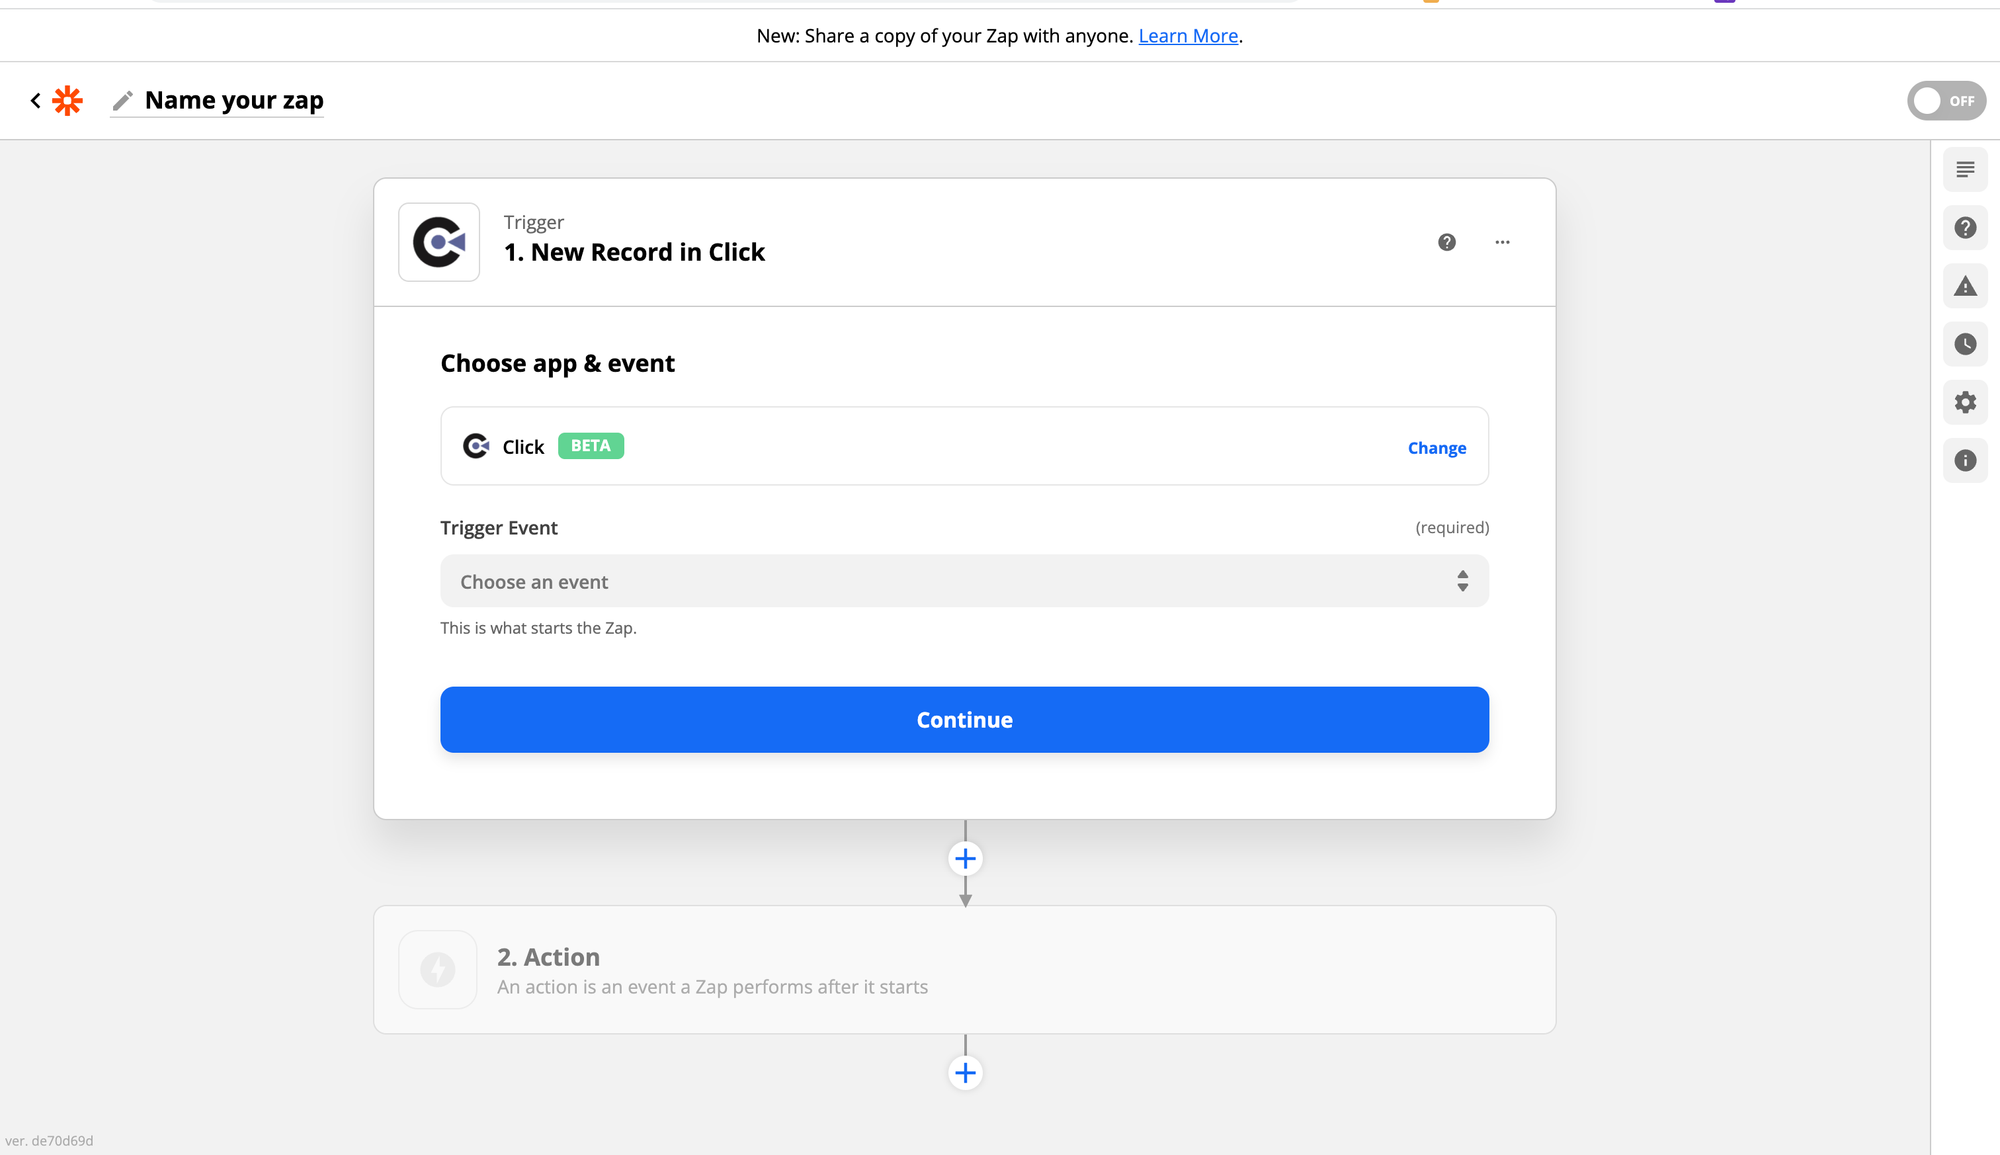The width and height of the screenshot is (2000, 1155).
Task: Select the BETA badge next to Click
Action: 591,446
